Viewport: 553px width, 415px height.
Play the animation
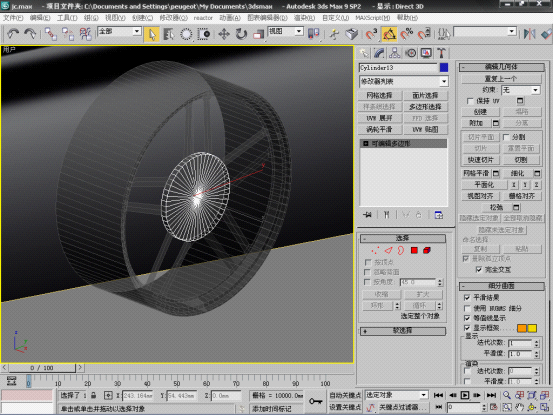(465, 395)
